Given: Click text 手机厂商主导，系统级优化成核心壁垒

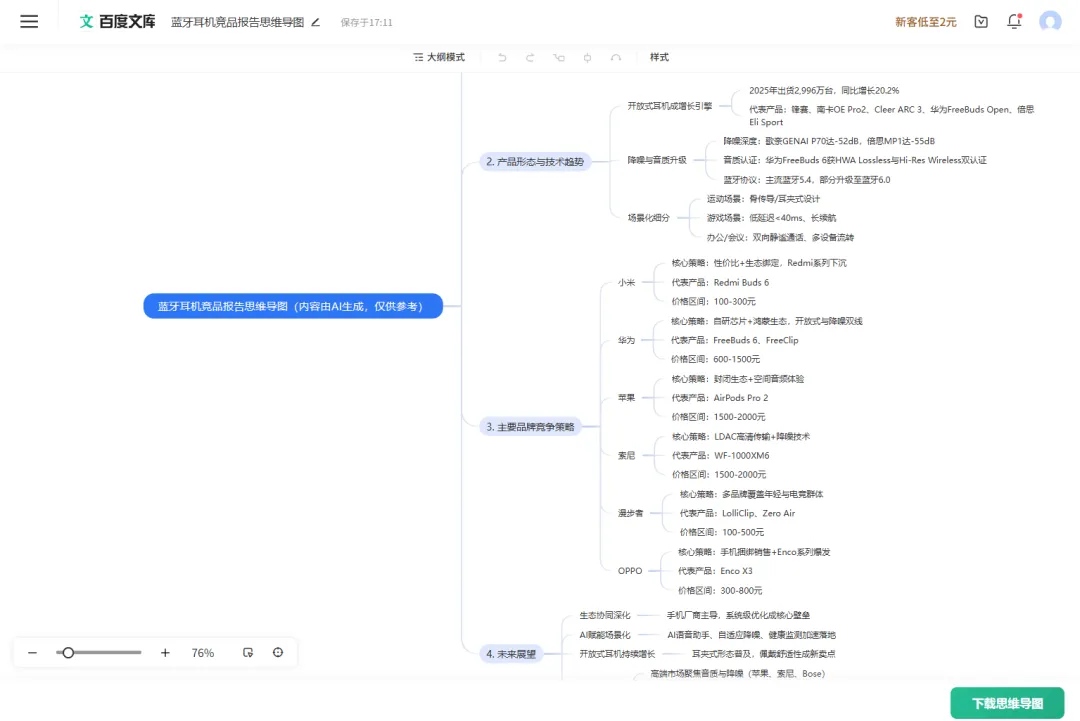Looking at the screenshot, I should [738, 615].
